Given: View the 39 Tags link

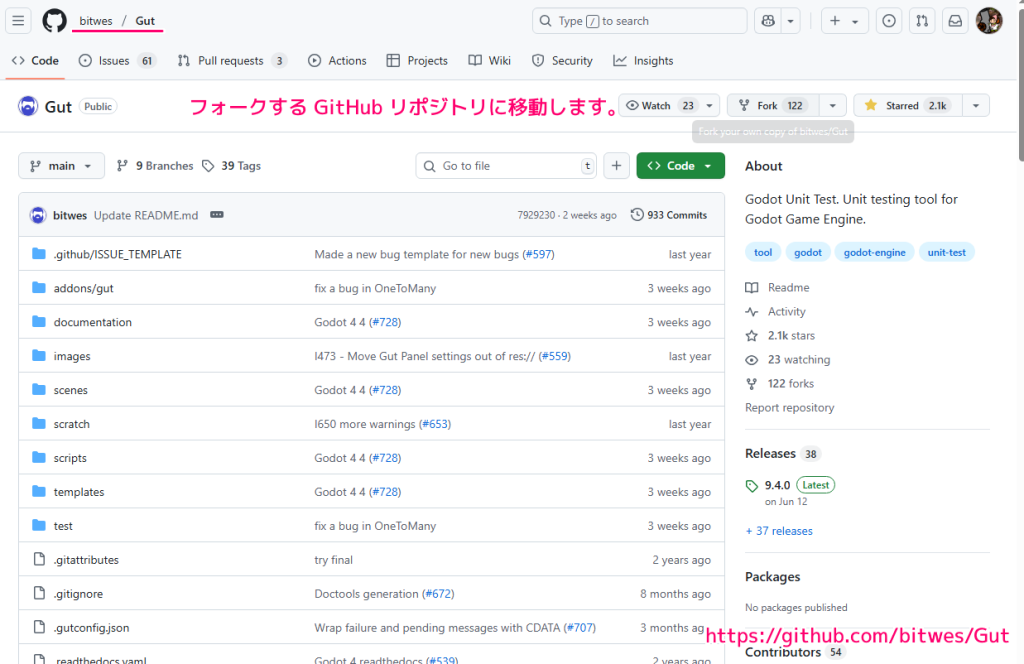Looking at the screenshot, I should click(x=231, y=166).
